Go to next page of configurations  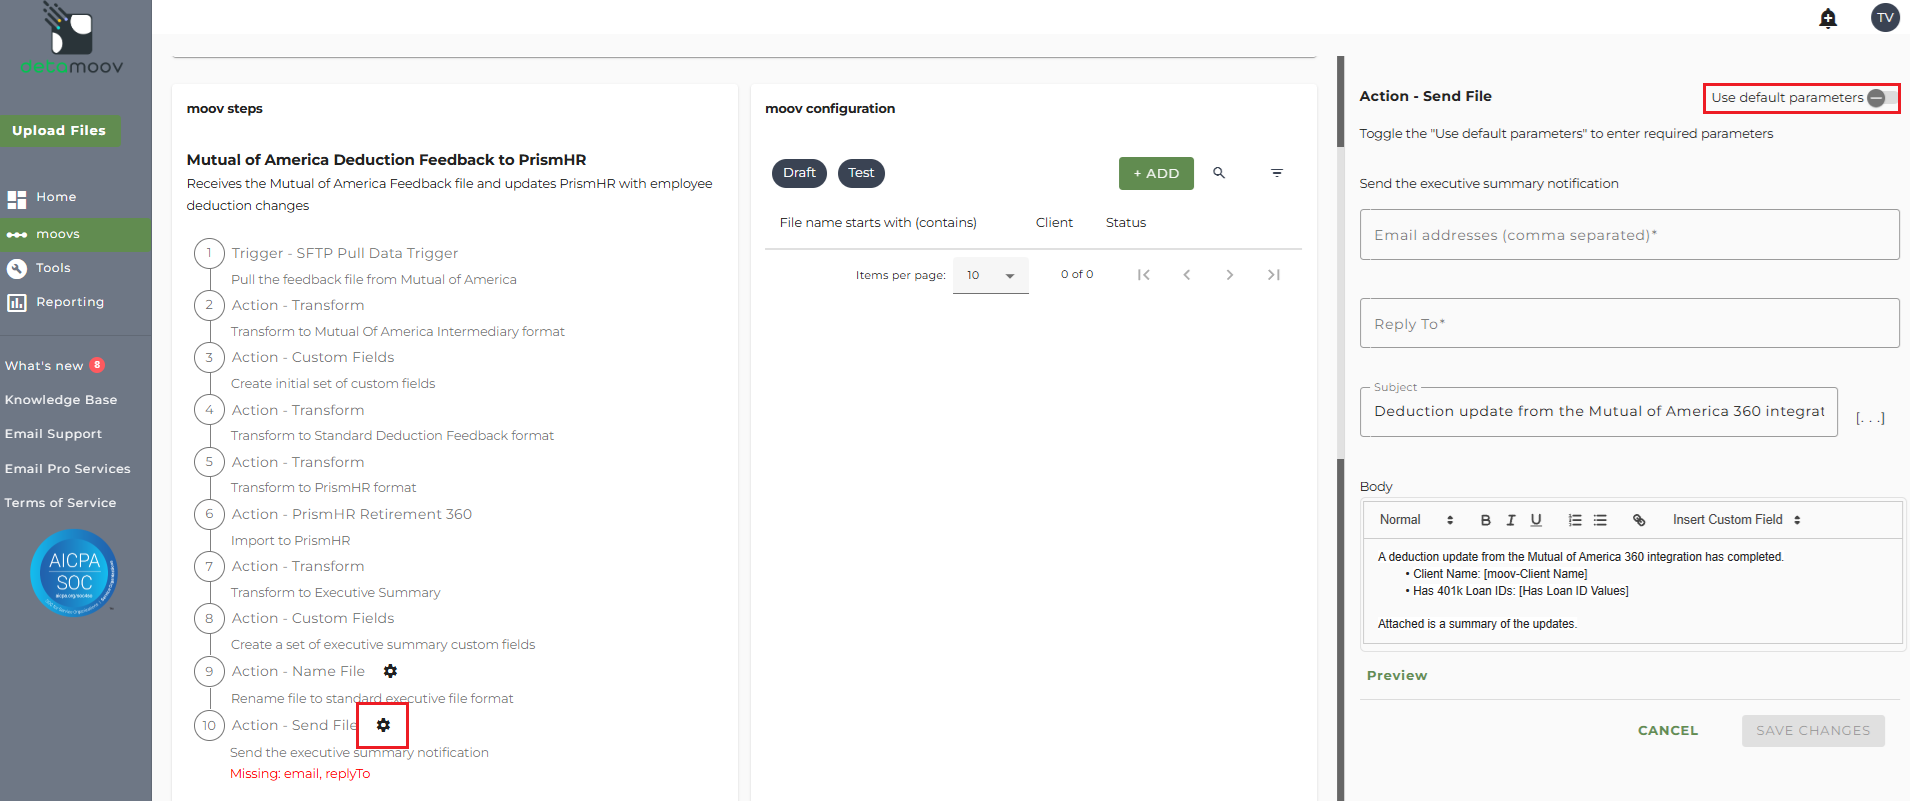(1230, 275)
